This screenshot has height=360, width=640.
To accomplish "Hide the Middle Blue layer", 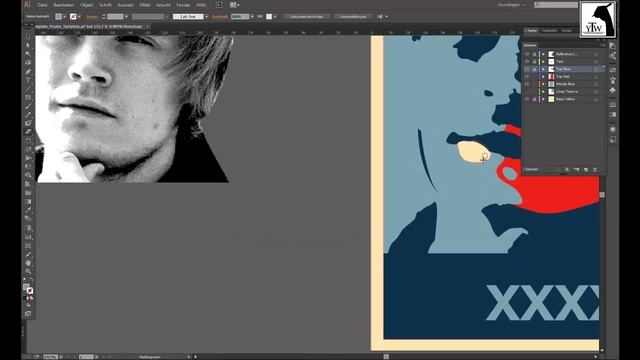I will tap(527, 84).
